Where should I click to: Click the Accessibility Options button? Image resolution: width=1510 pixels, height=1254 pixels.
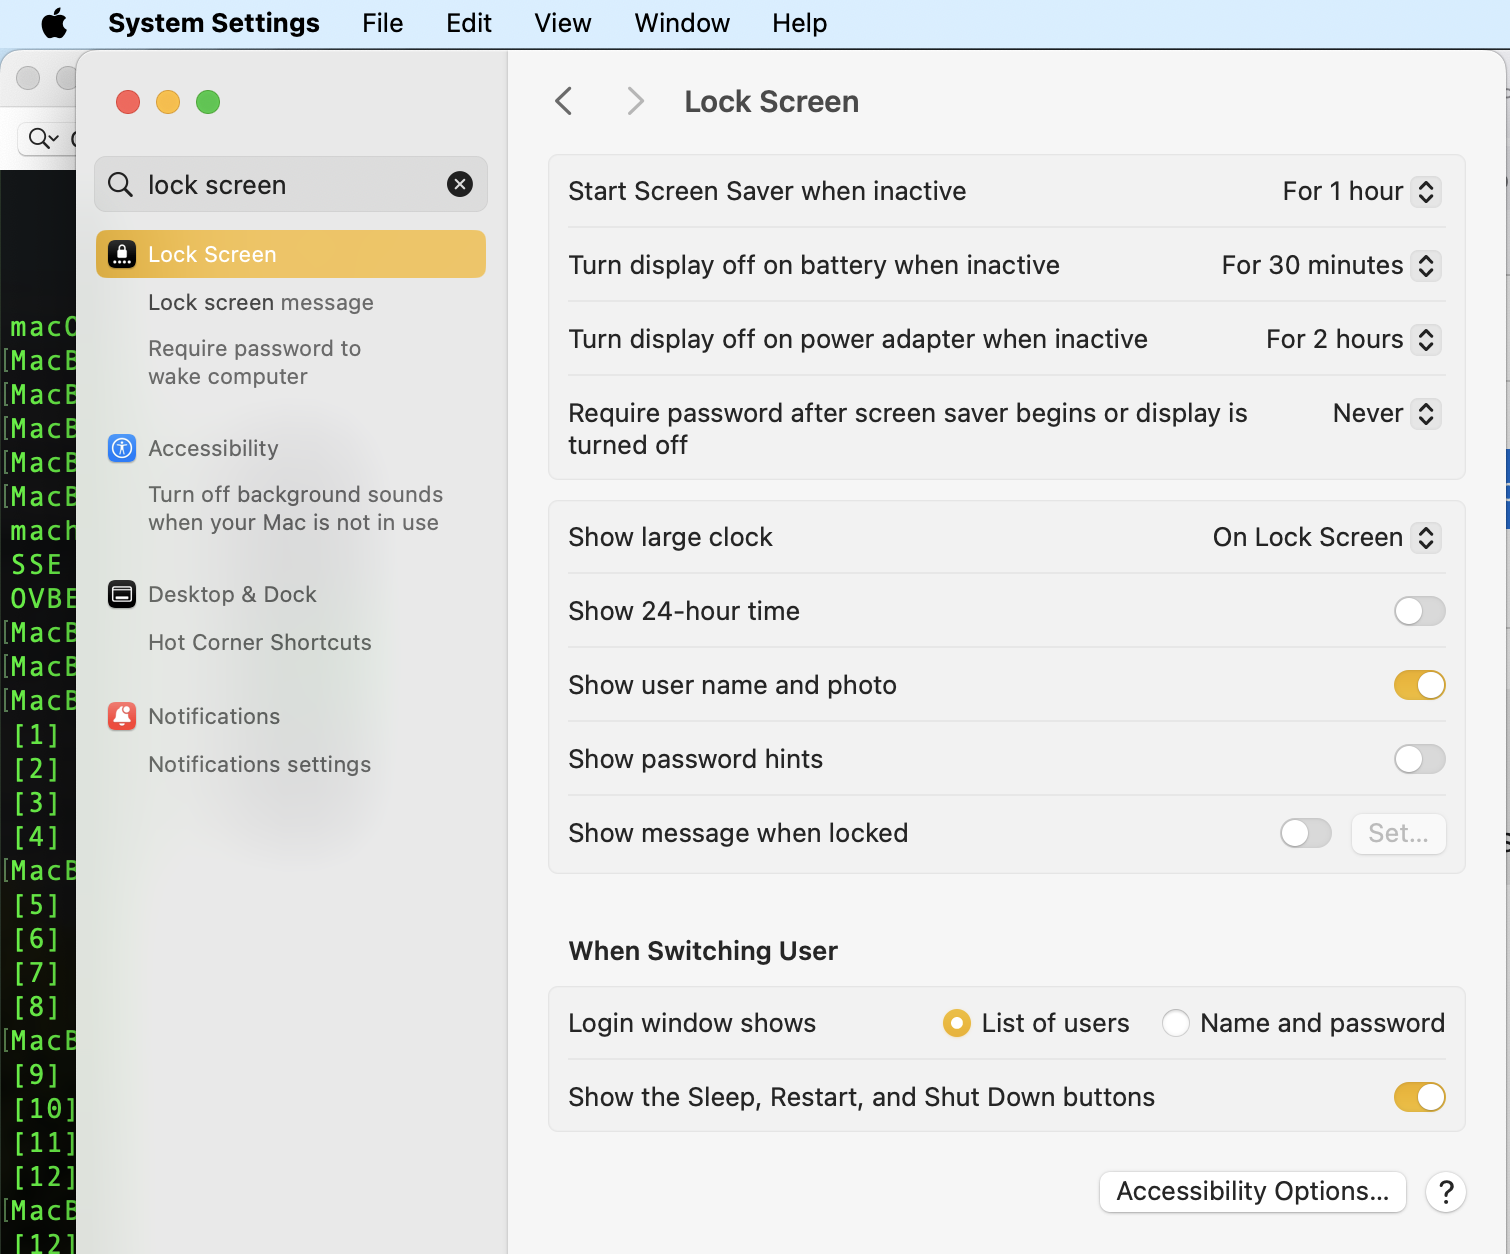coord(1252,1191)
